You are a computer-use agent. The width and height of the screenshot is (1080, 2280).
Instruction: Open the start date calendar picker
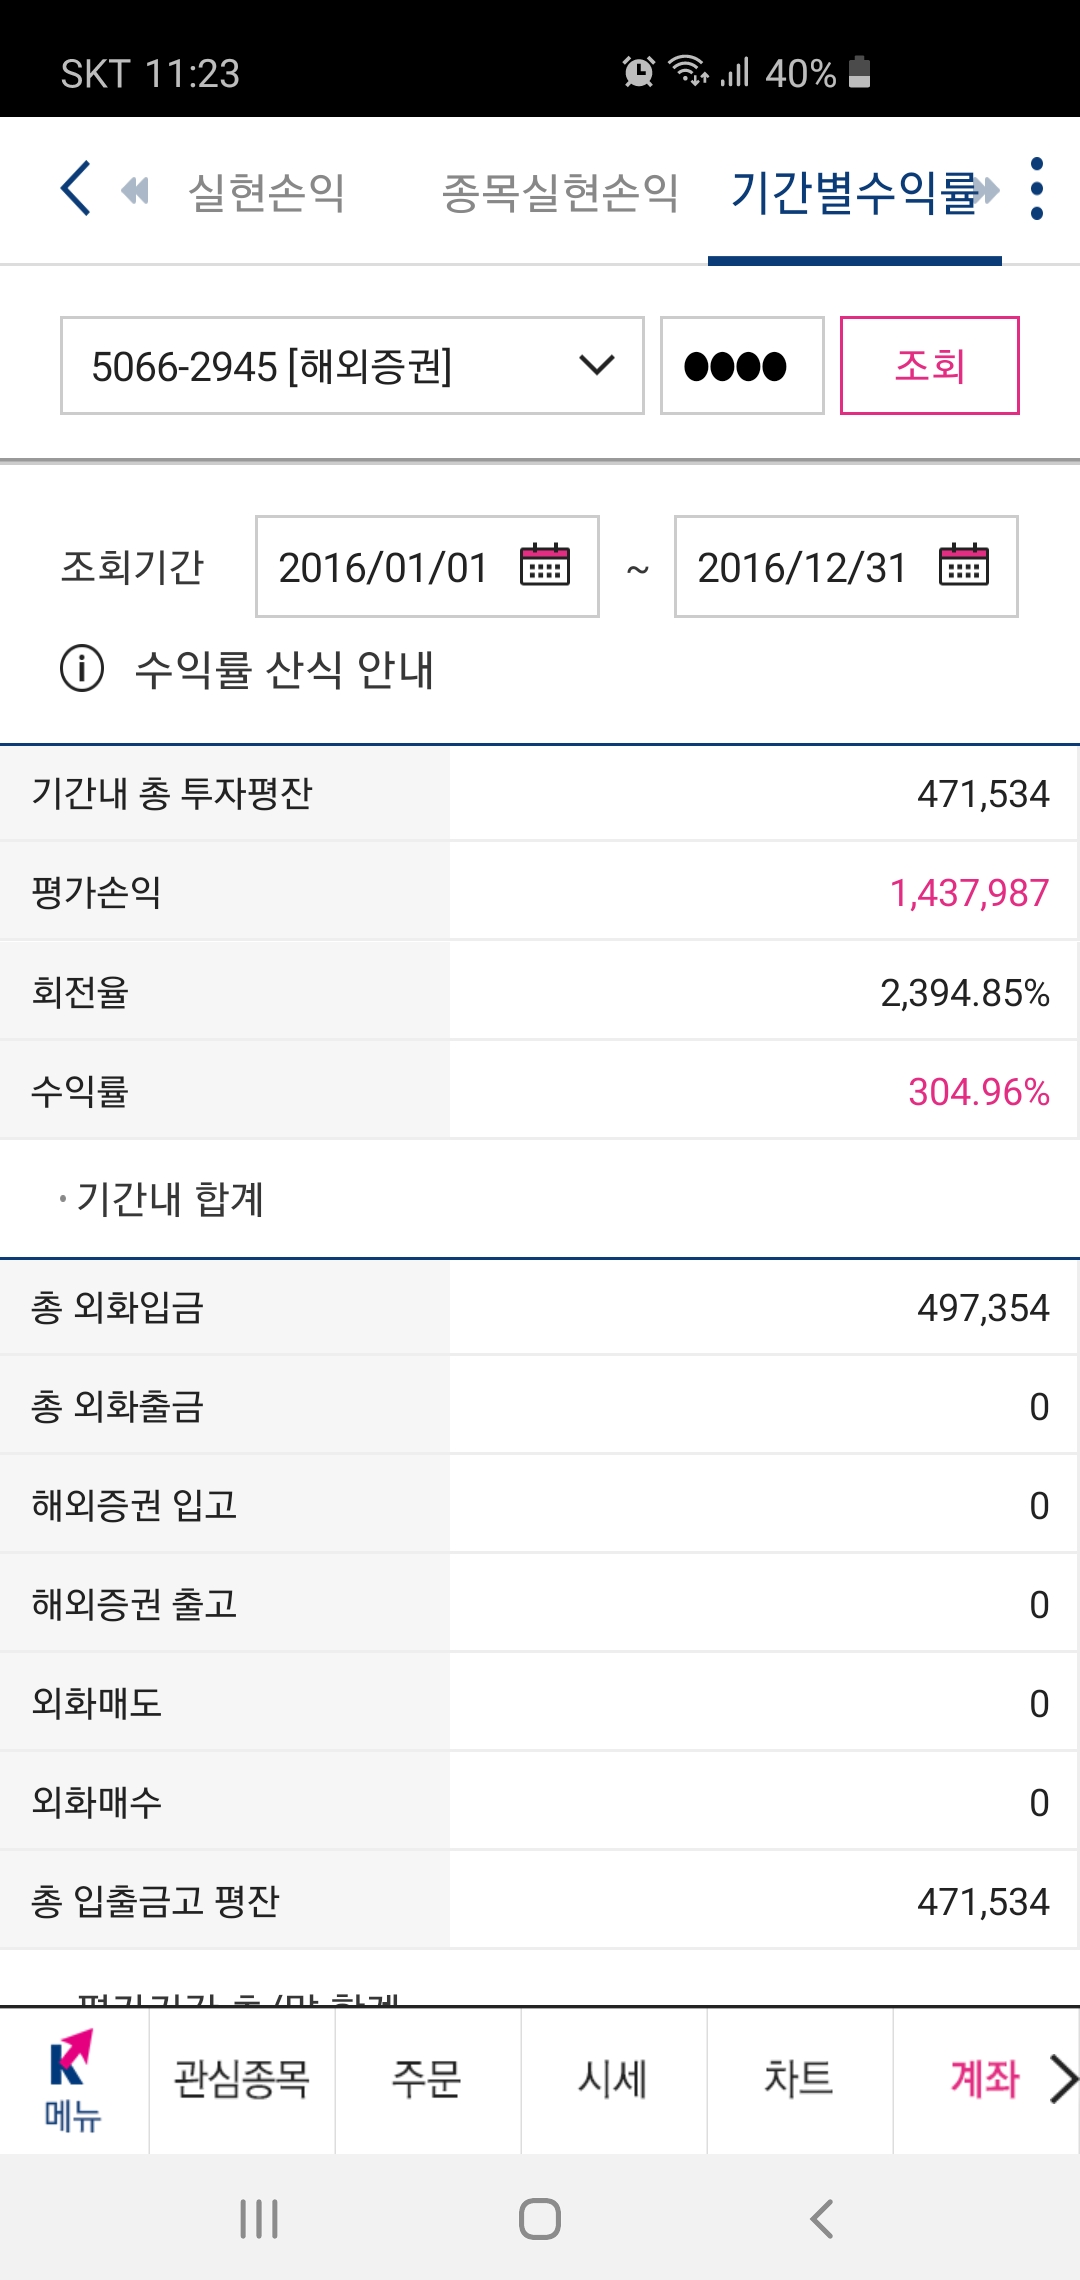[546, 567]
